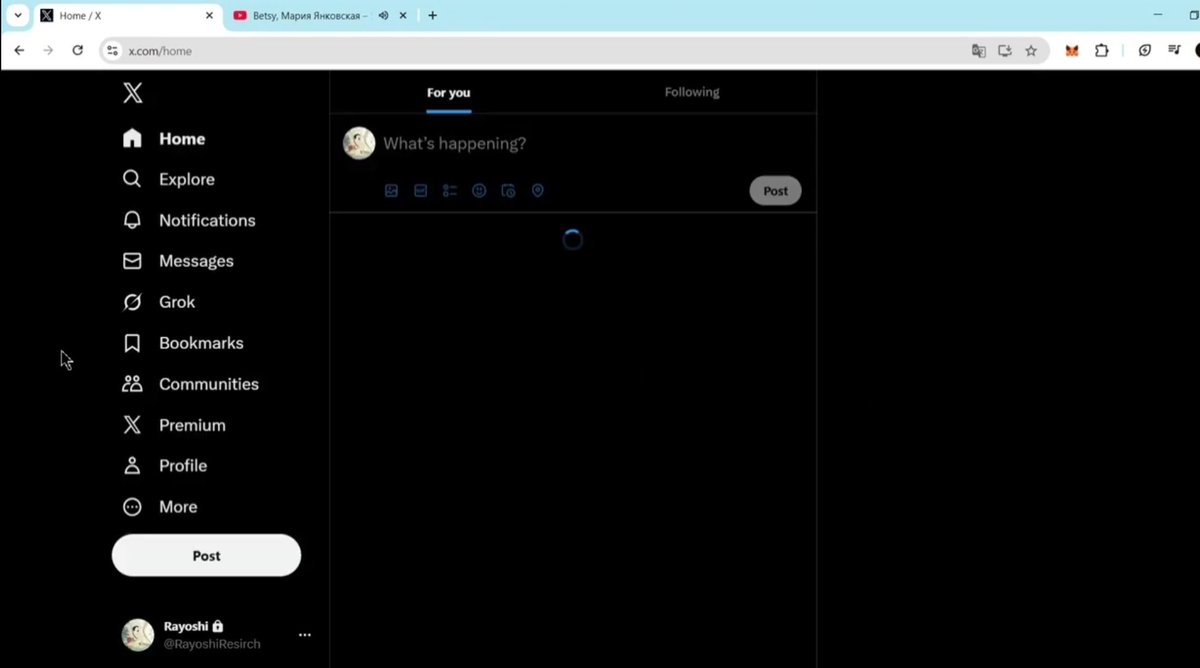Open the Explore search page

[x=168, y=179]
